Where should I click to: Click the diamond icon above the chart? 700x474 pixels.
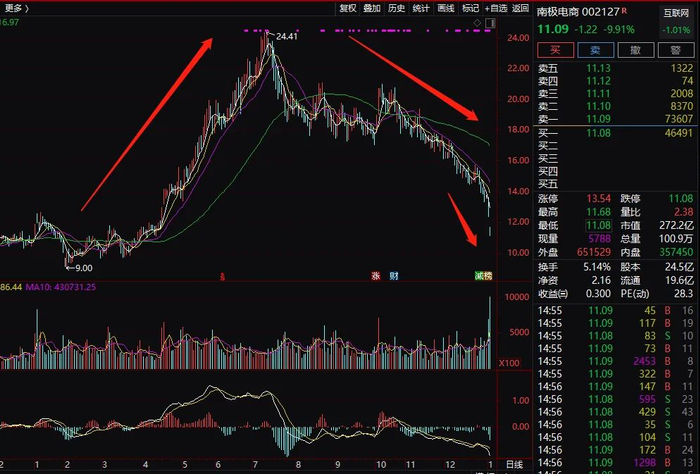tap(477, 23)
